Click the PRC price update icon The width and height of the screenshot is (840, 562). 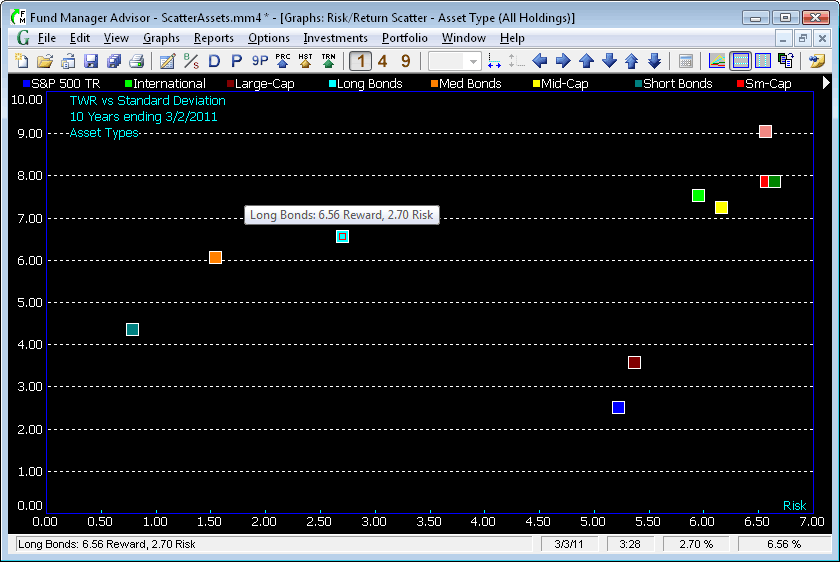pos(284,61)
